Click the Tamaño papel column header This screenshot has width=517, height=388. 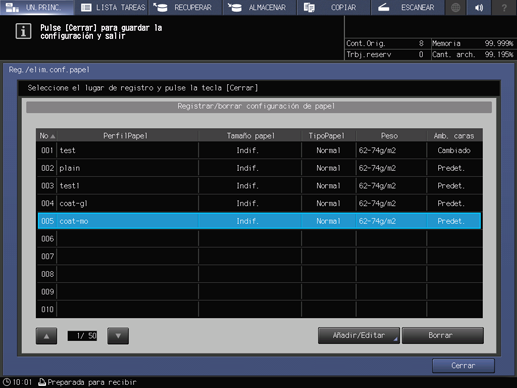coord(250,136)
